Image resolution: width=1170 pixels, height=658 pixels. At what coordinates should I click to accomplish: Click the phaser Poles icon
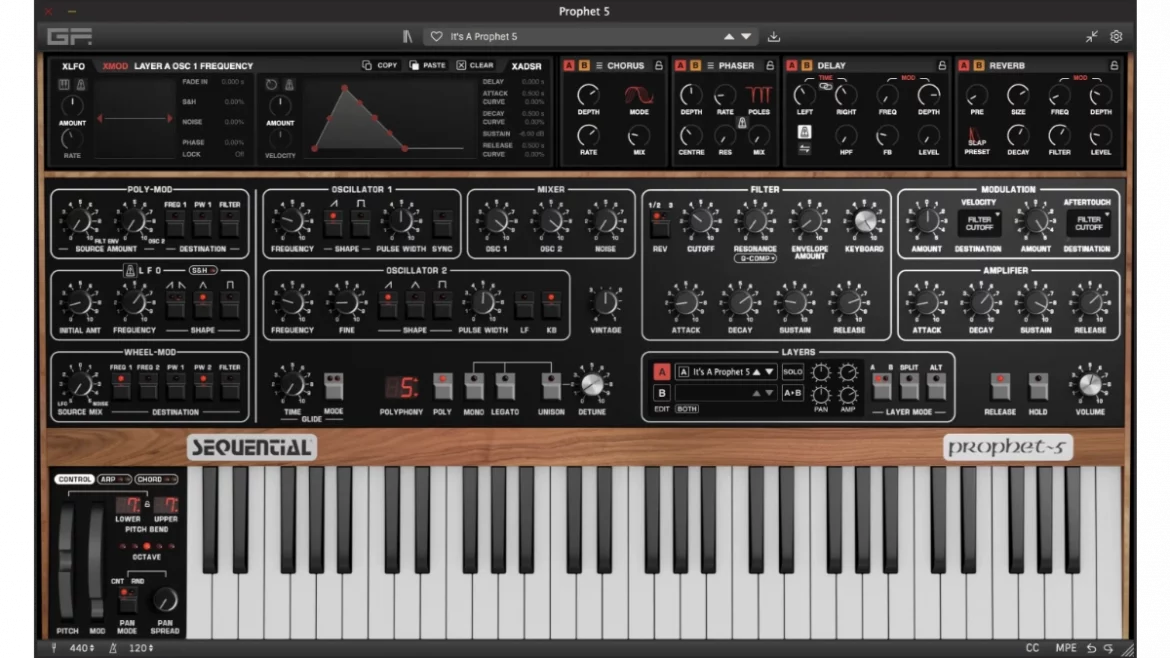[759, 95]
